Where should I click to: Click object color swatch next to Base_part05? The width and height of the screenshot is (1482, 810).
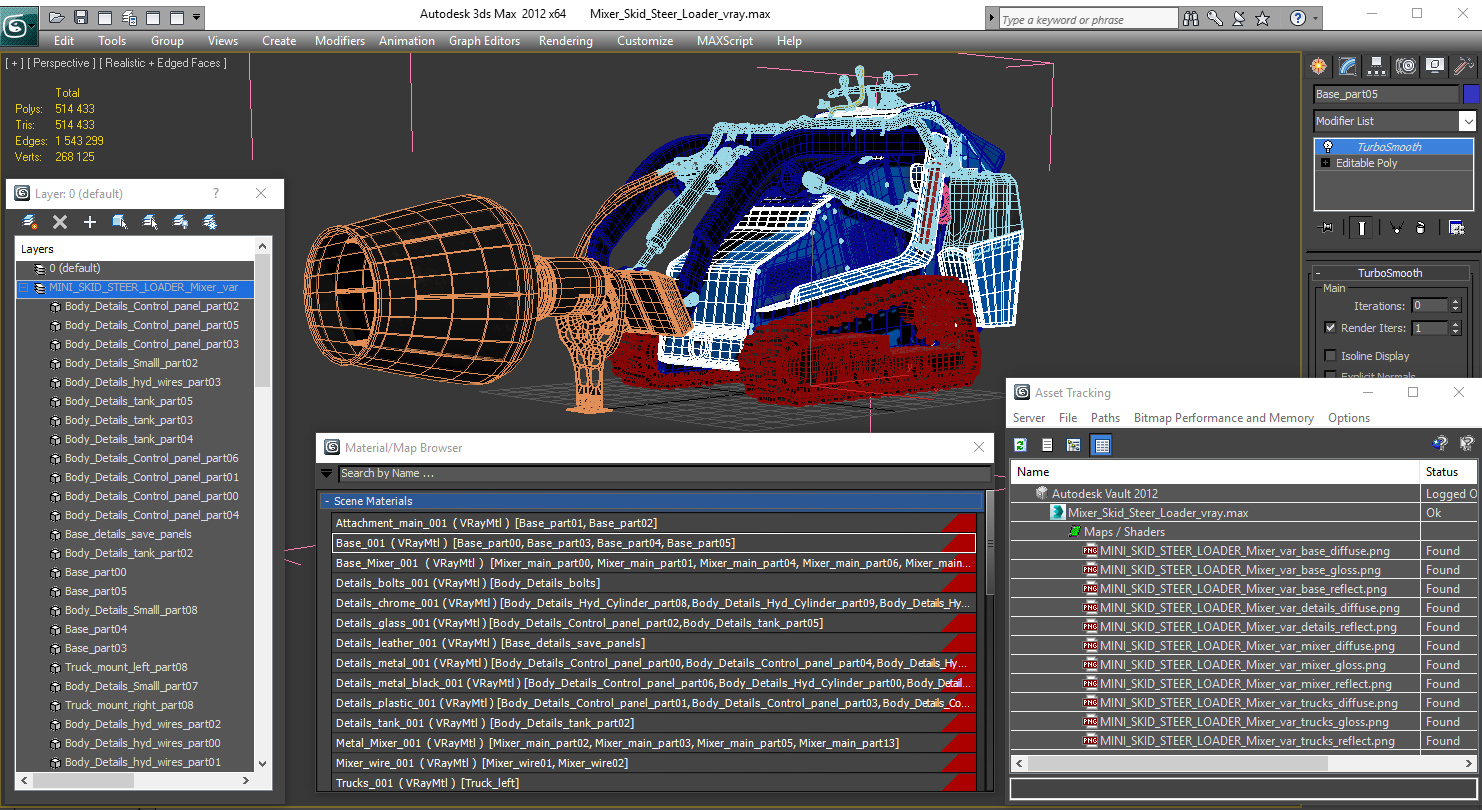click(1470, 94)
